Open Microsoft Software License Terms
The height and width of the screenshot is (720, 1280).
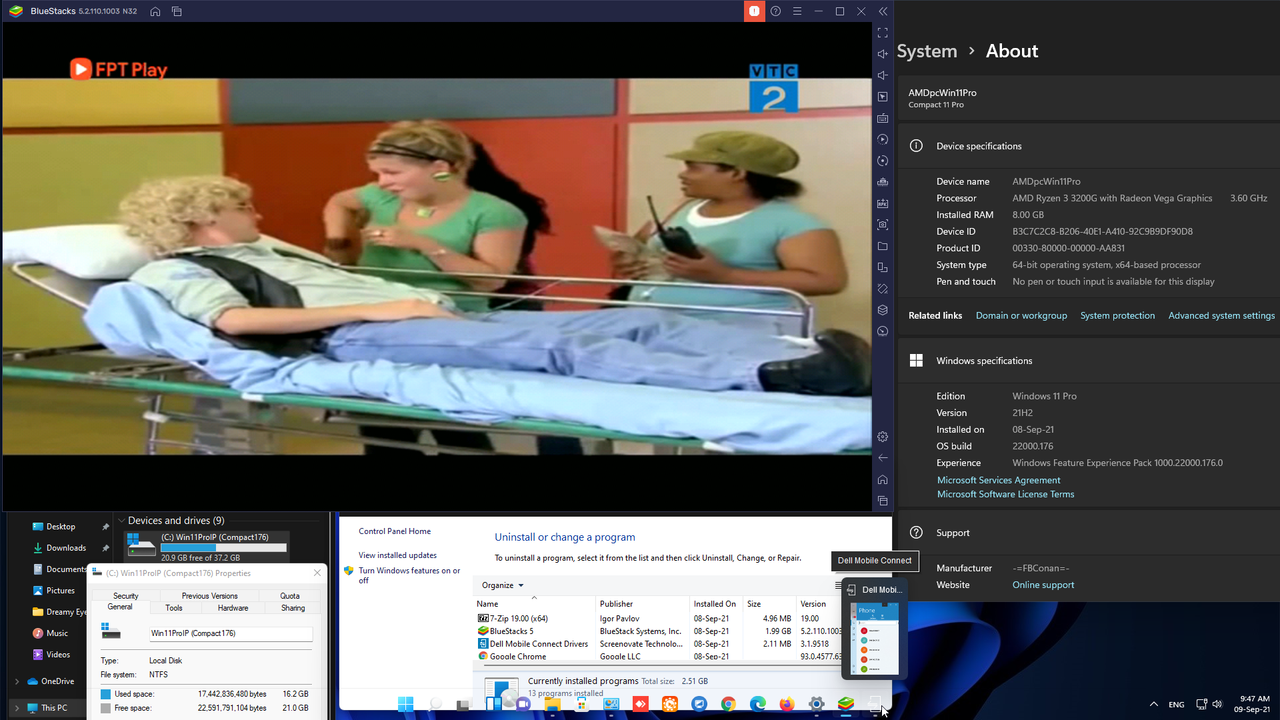coord(1005,495)
